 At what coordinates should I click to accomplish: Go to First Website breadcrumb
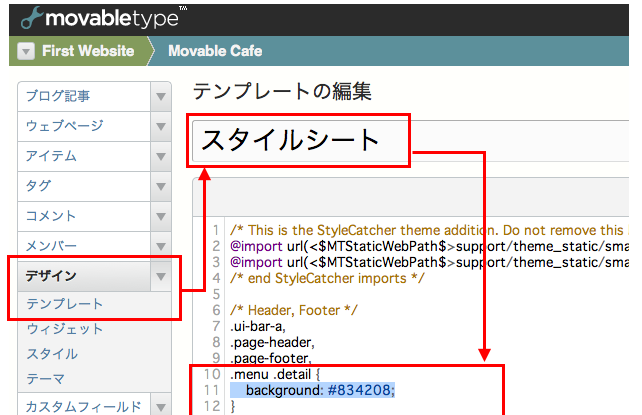88,51
